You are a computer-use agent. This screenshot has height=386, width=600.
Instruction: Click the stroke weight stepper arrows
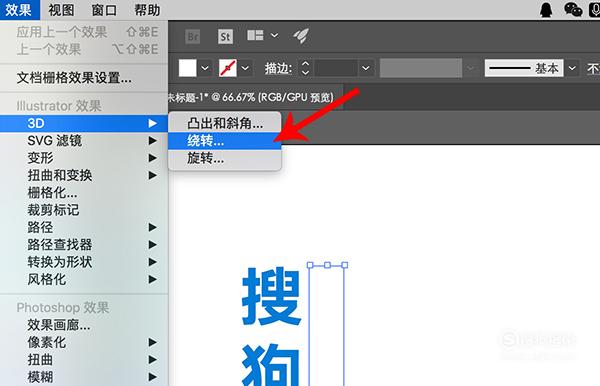[305, 68]
